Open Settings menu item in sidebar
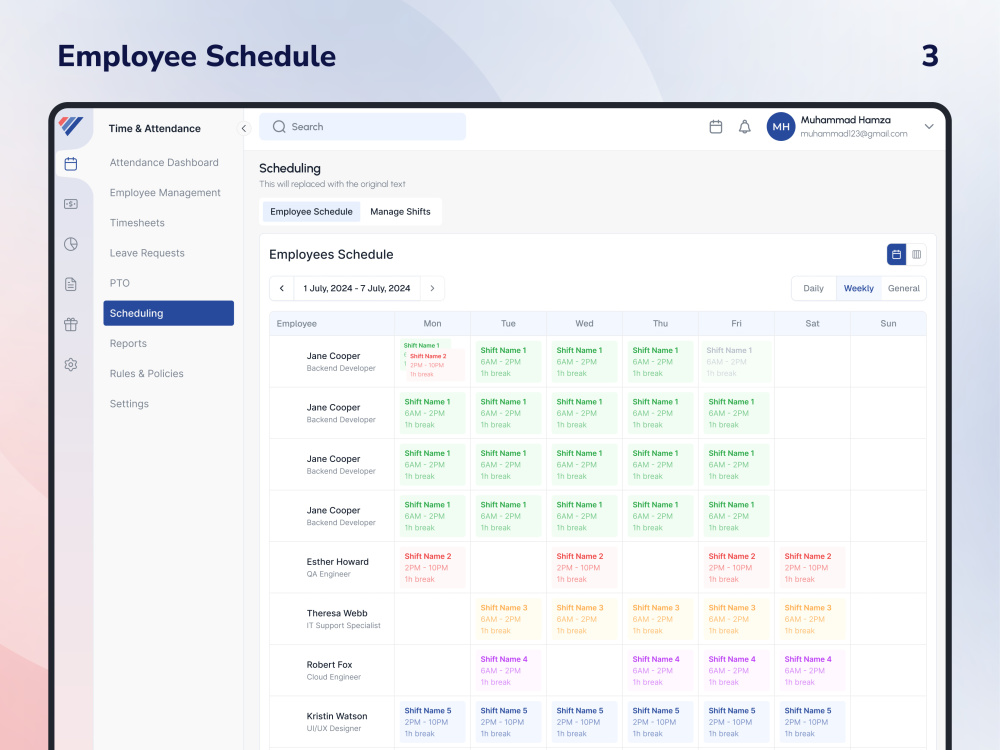The width and height of the screenshot is (1000, 750). click(129, 404)
